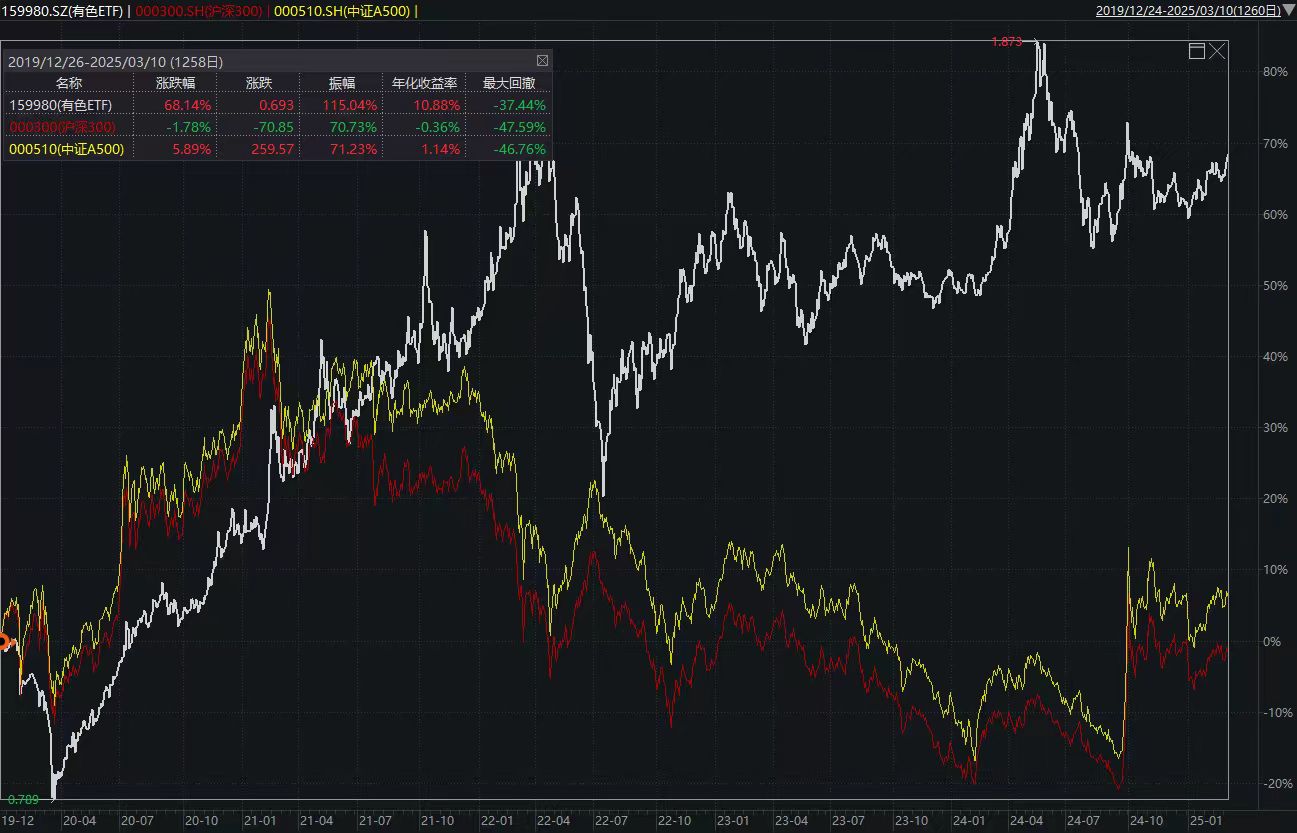Click the restore icon on the statistics panel
1297x833 pixels.
[1196, 51]
